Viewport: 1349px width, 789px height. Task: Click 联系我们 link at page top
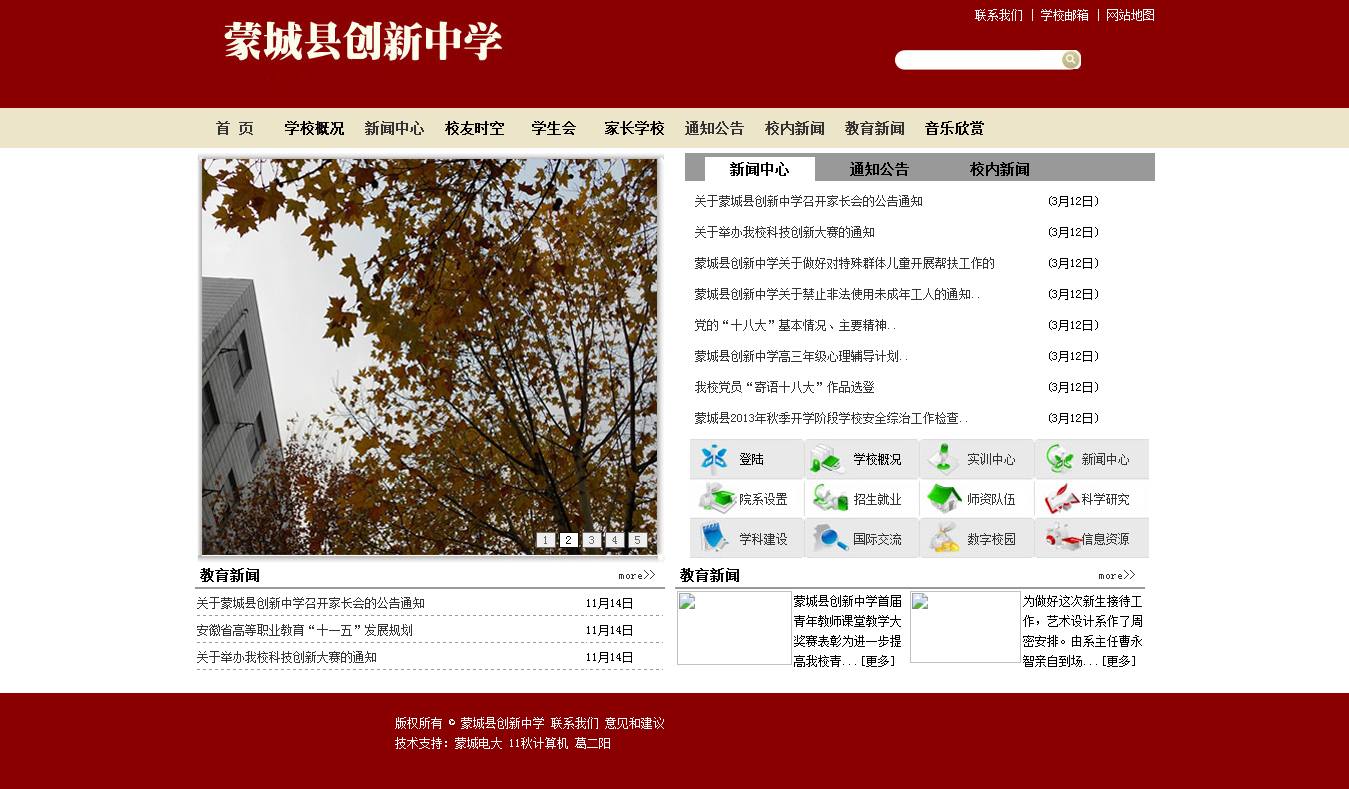coord(999,15)
